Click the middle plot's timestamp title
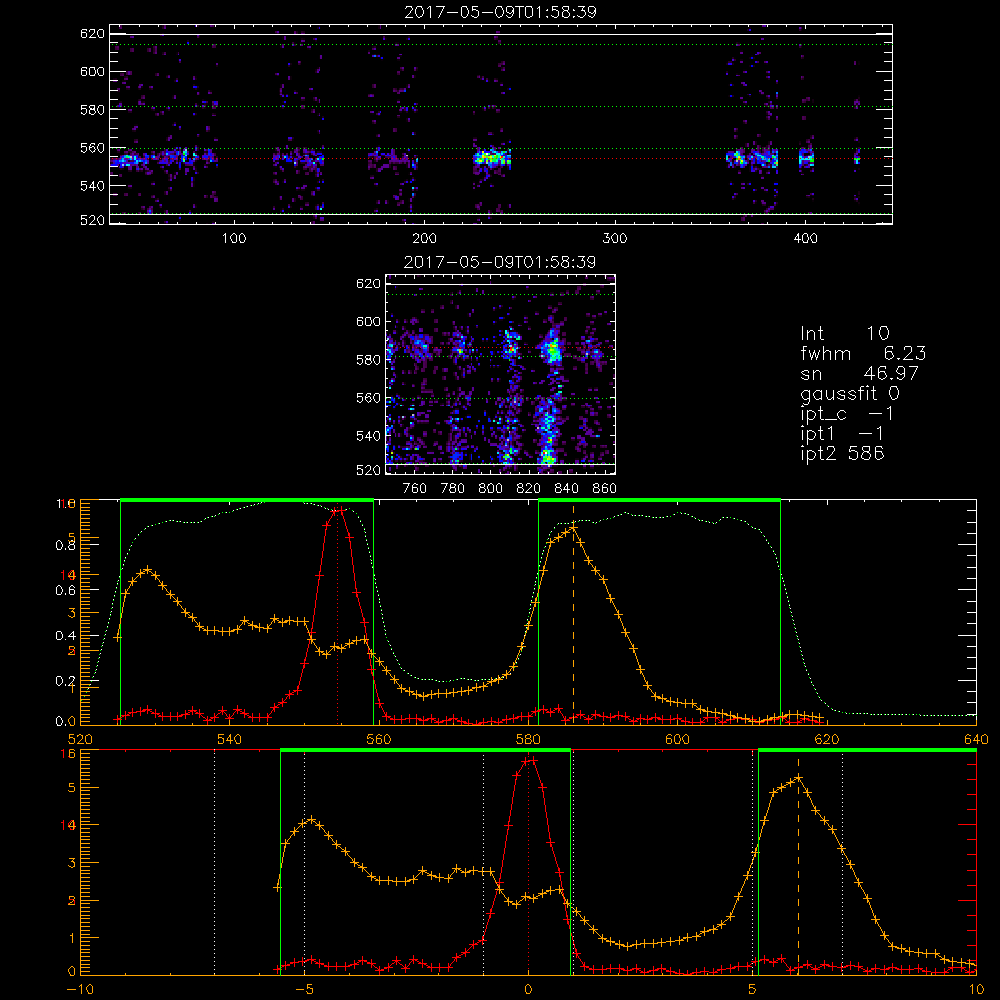The image size is (1000, 1000). (x=500, y=261)
